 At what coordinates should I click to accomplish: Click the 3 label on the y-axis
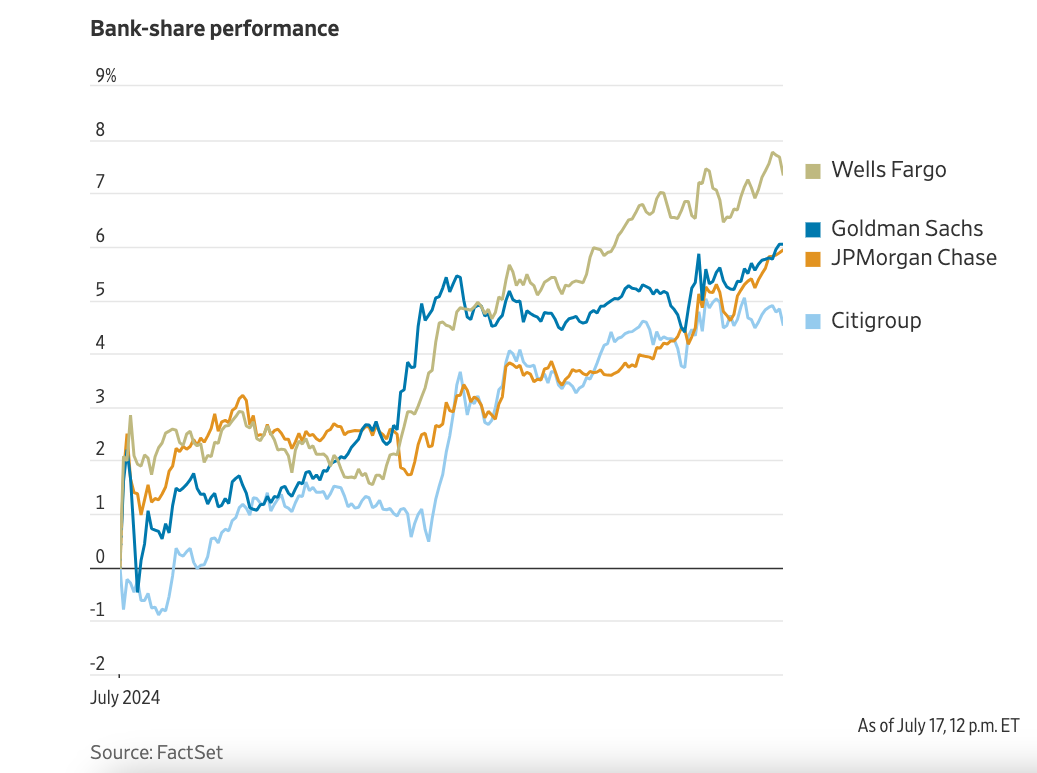point(100,397)
